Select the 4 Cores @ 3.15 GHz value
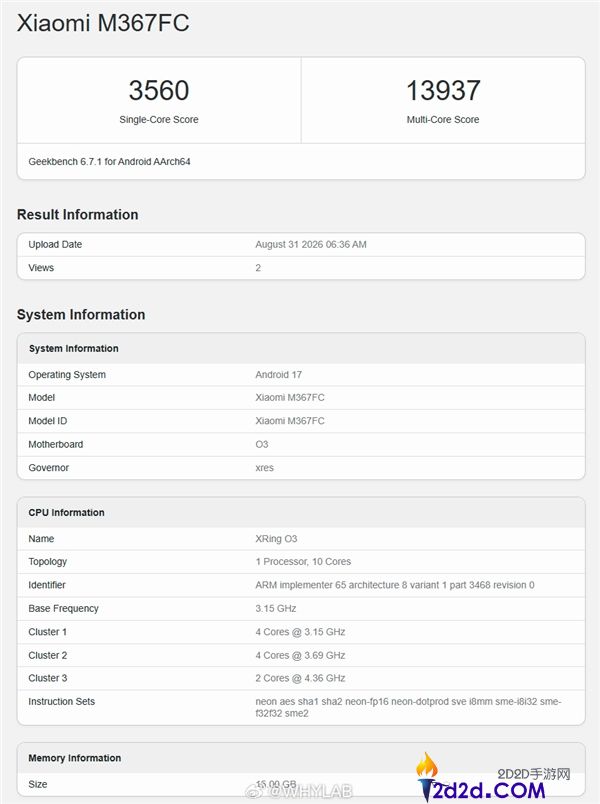Image resolution: width=600 pixels, height=804 pixels. (301, 632)
